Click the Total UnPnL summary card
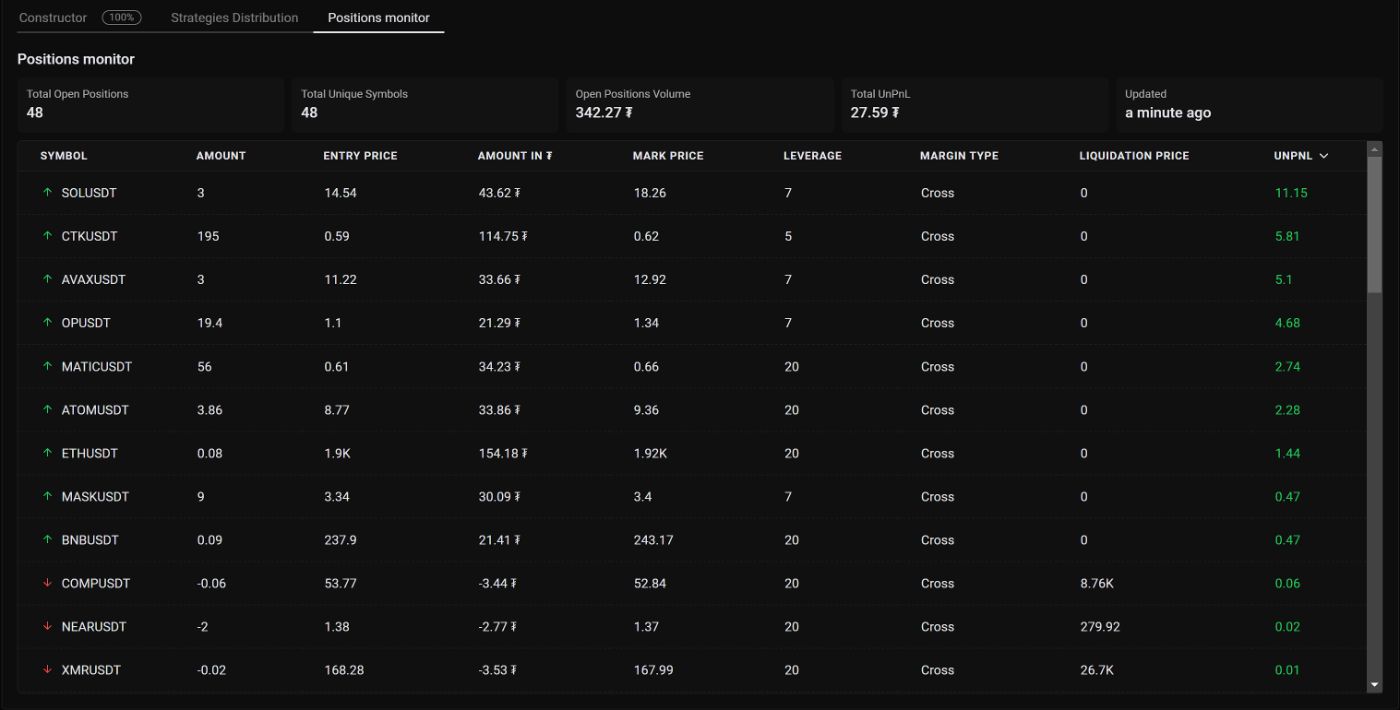 [973, 104]
